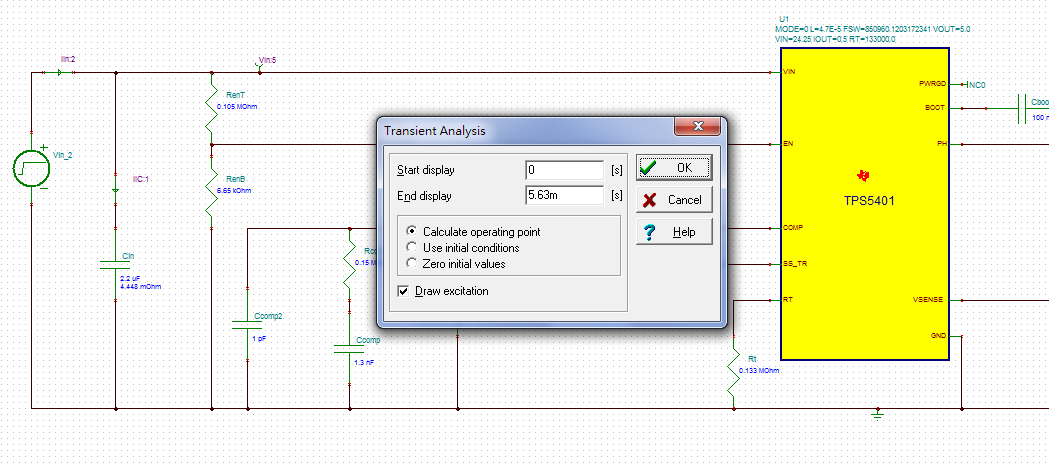Image resolution: width=1049 pixels, height=463 pixels.
Task: Select the boot capacitor near BOOT pin
Action: (1024, 108)
